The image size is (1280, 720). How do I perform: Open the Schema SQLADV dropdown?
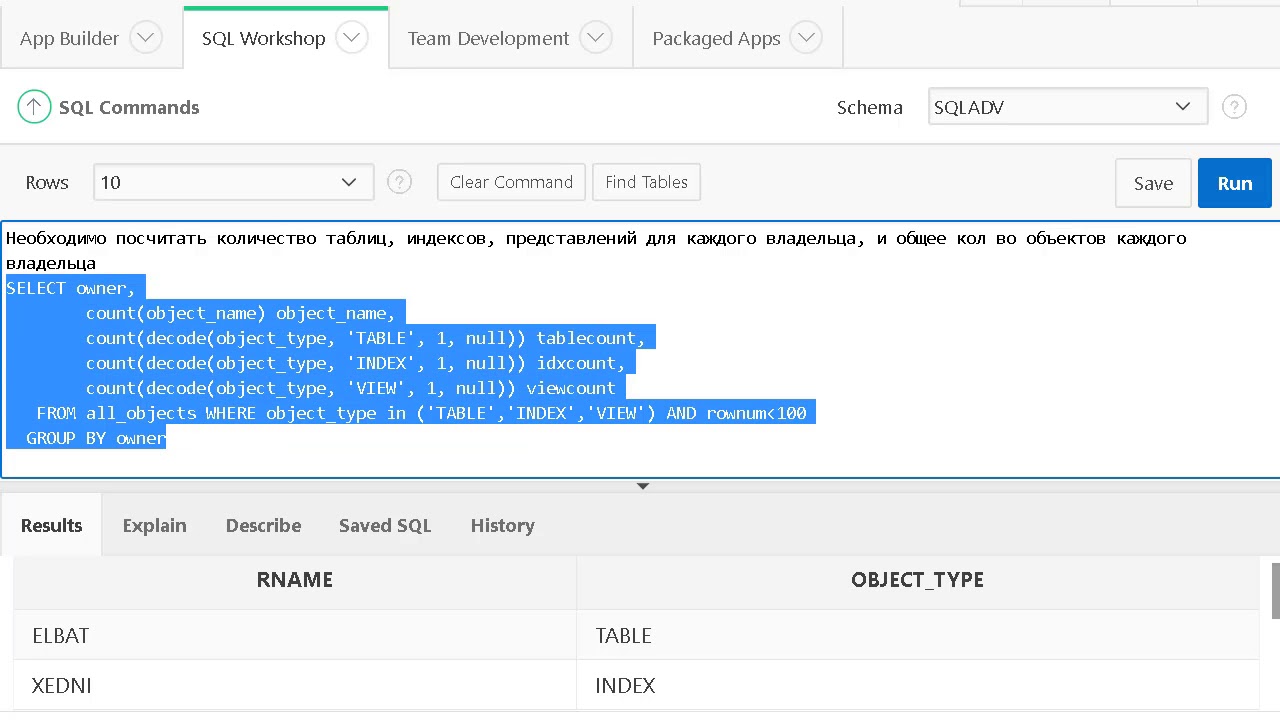coord(1068,107)
